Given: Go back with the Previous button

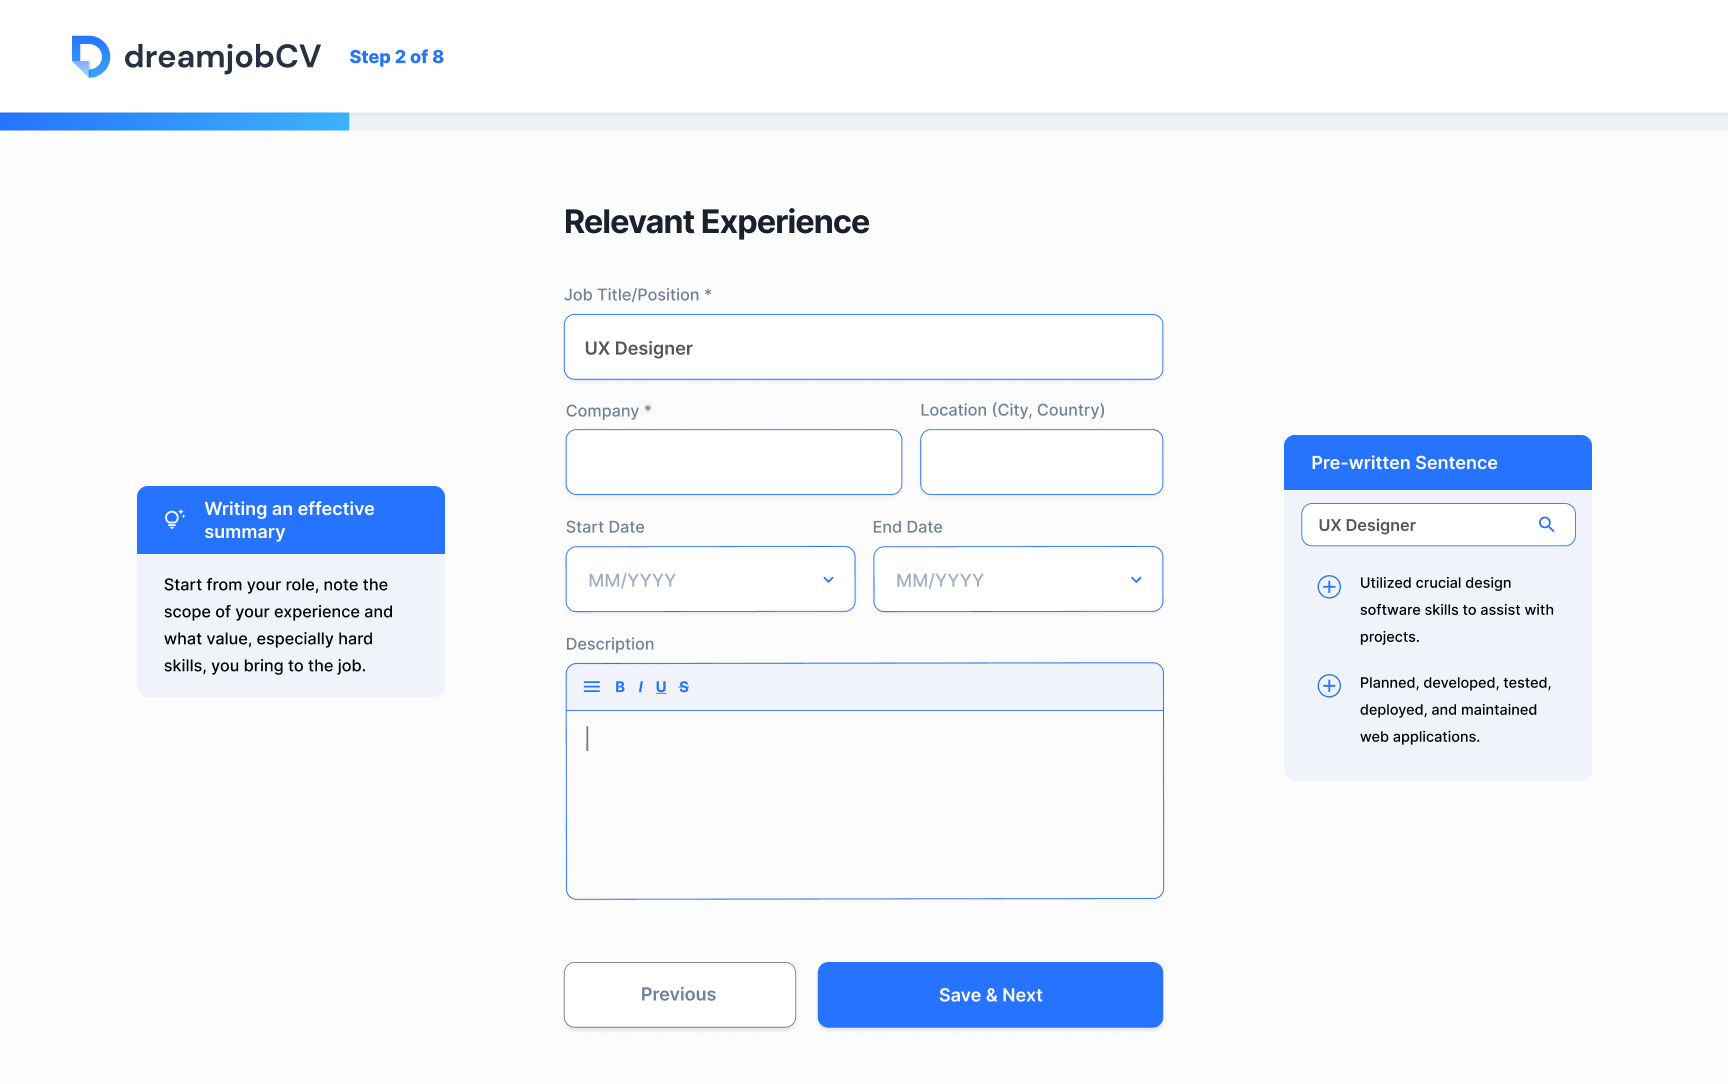Looking at the screenshot, I should (680, 995).
